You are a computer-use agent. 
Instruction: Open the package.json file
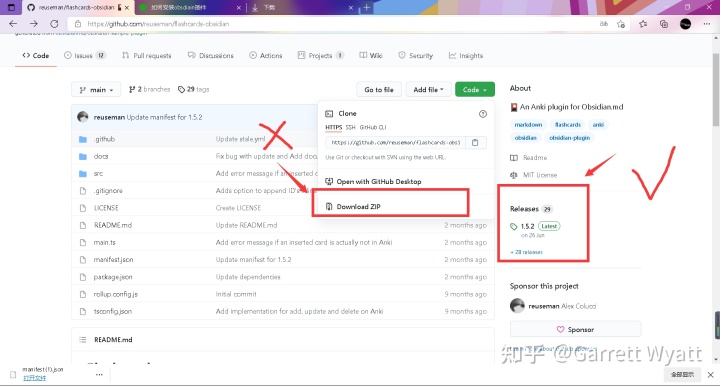click(113, 277)
